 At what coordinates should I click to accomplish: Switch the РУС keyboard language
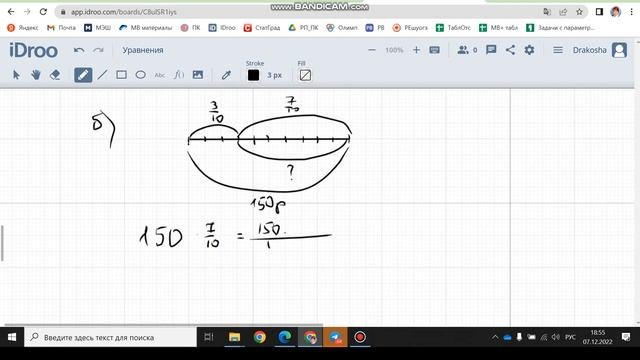[x=570, y=337]
